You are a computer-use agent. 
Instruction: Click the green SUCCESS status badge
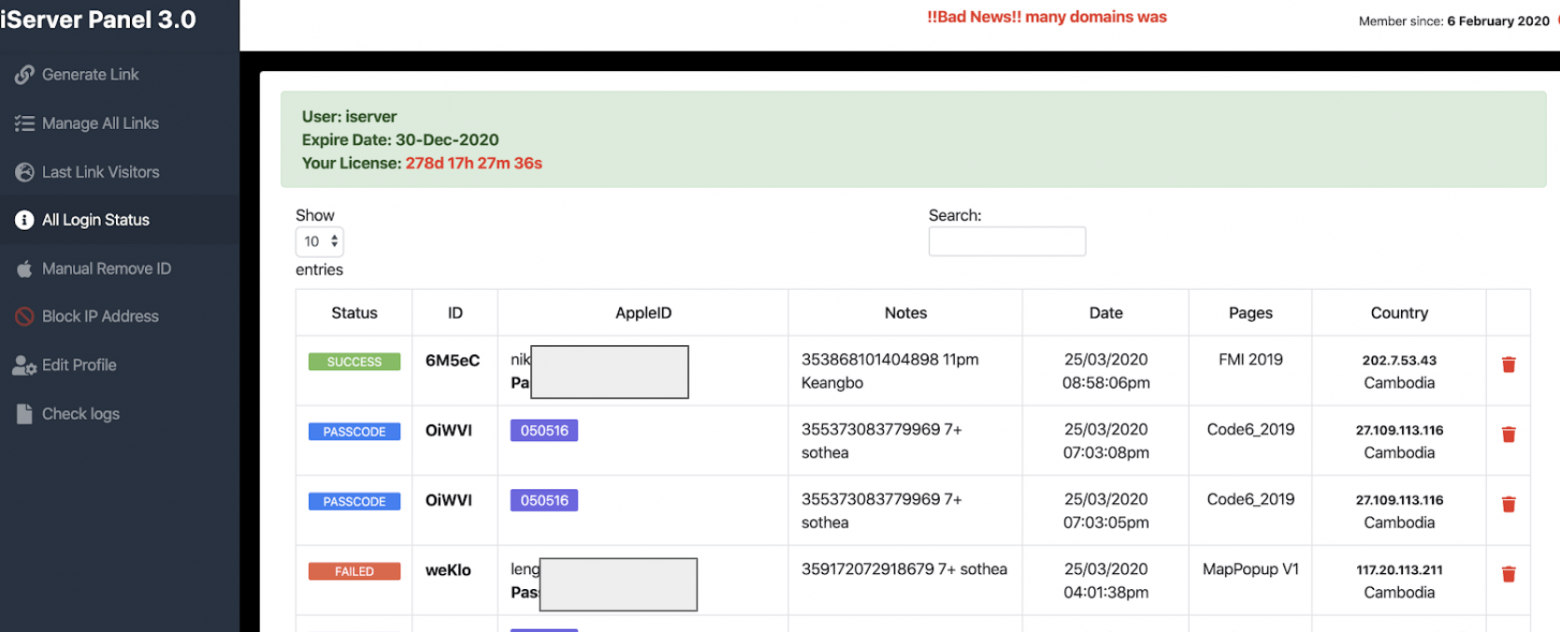click(354, 362)
